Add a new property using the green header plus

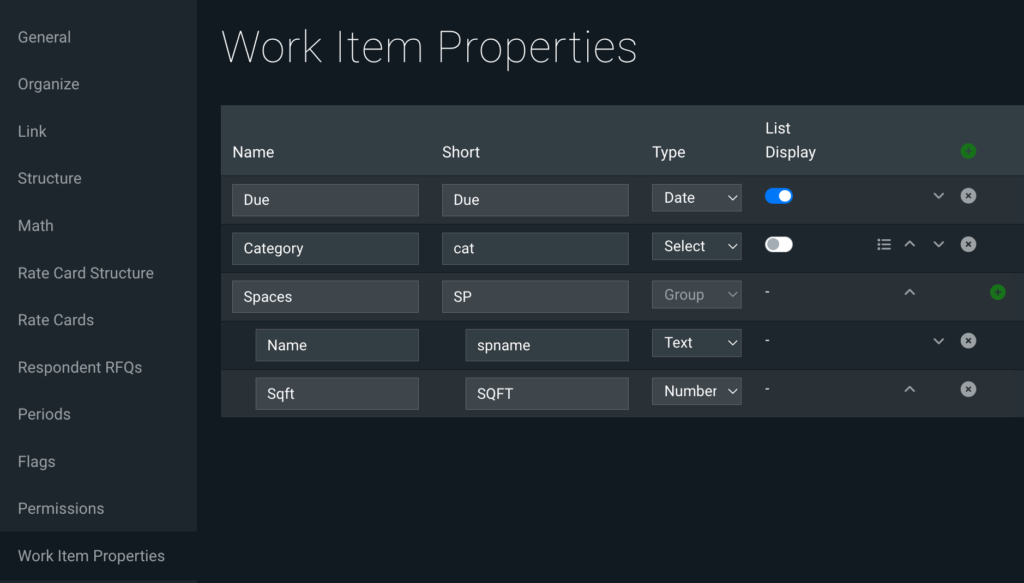click(x=968, y=151)
